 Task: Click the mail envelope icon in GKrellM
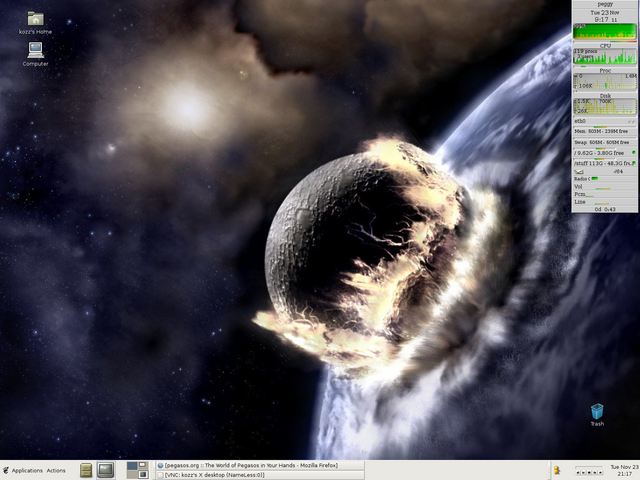click(579, 172)
